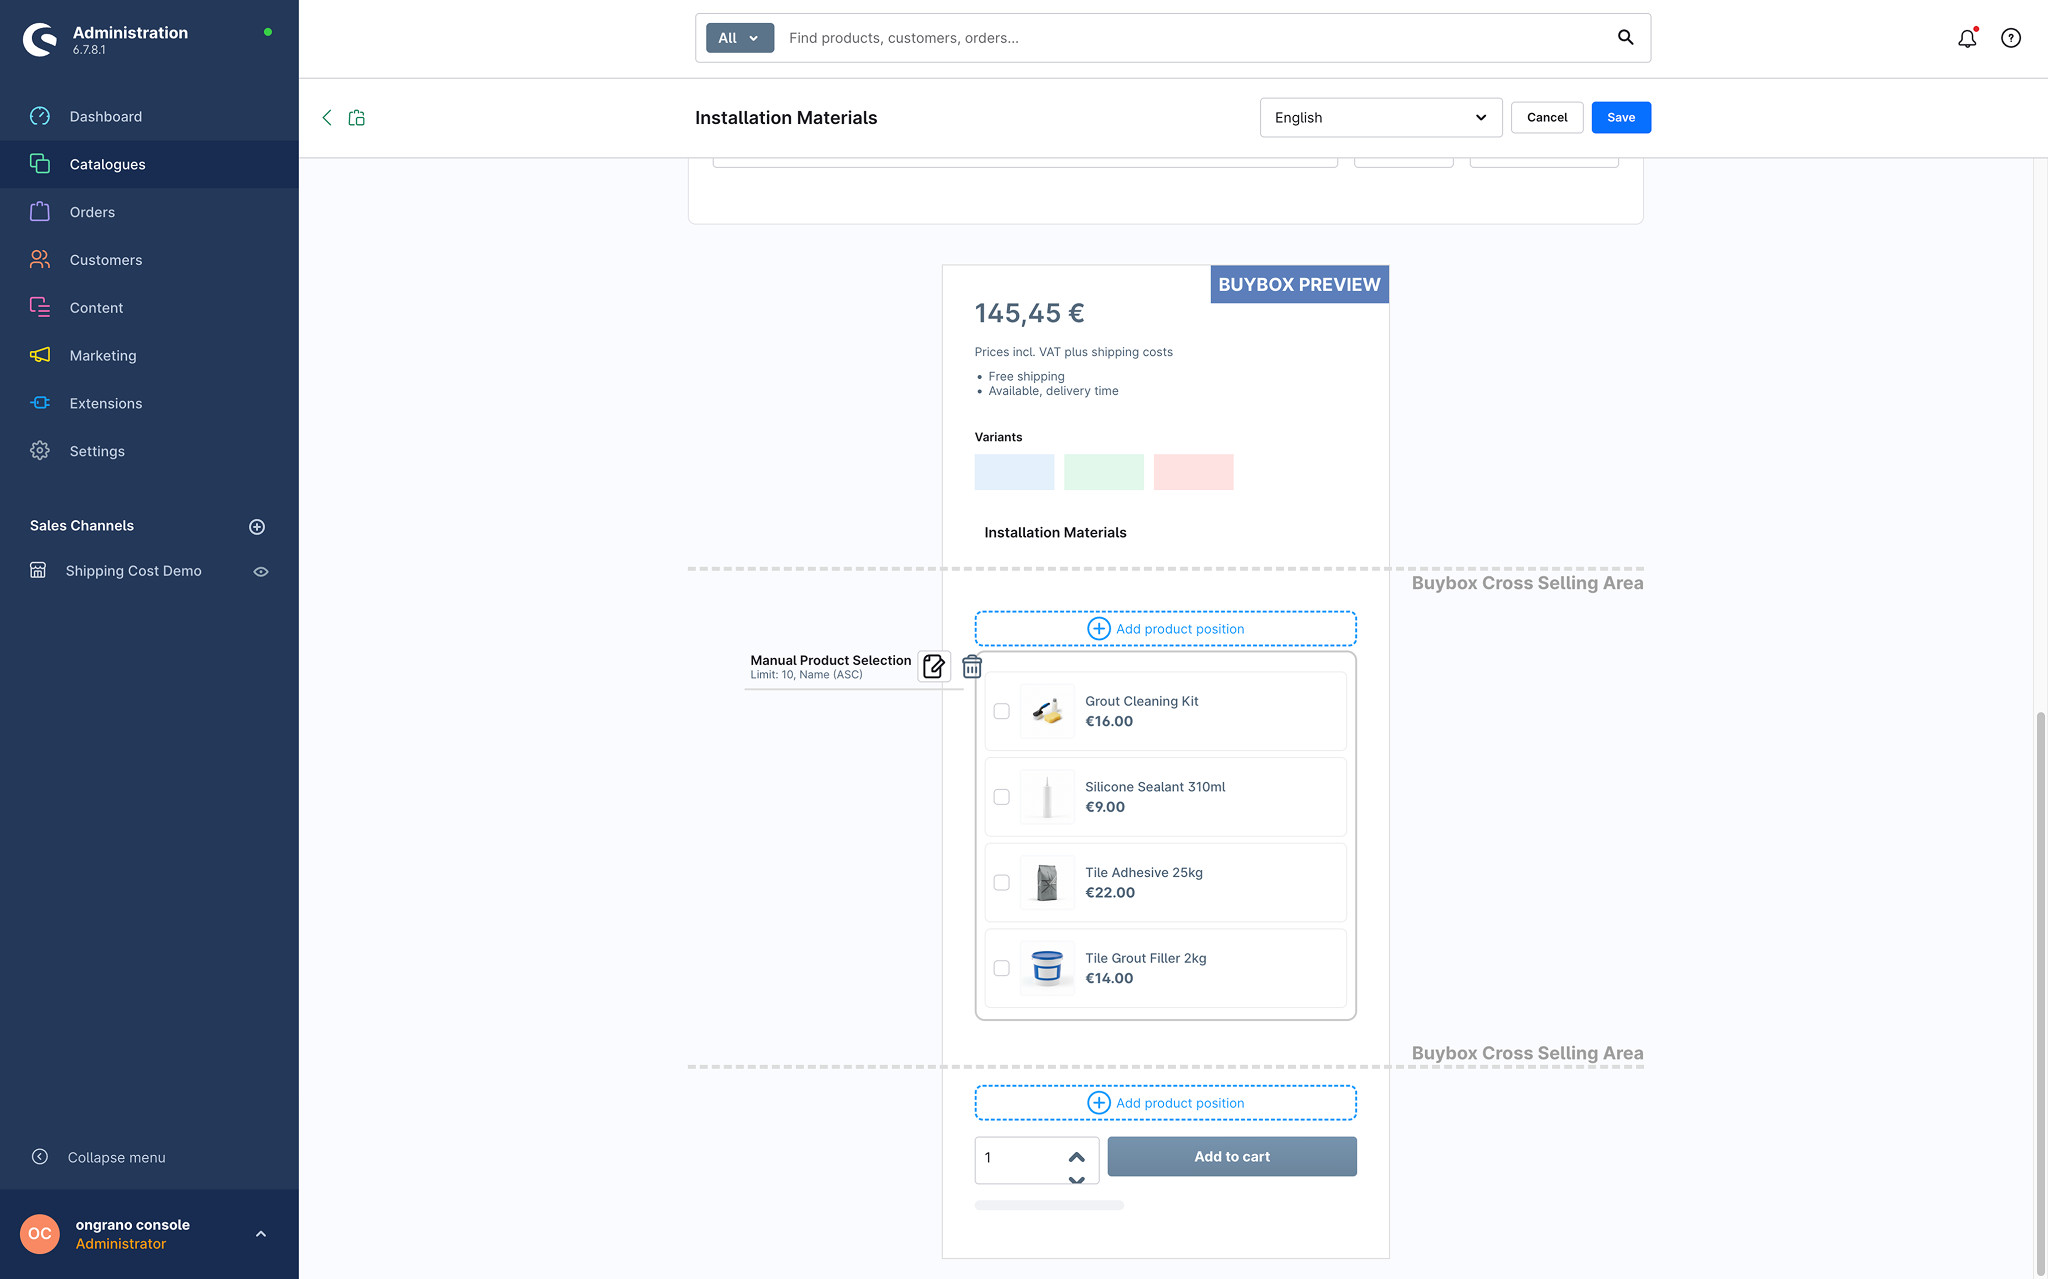Click the Customers people icon
The width and height of the screenshot is (2048, 1279).
[x=40, y=259]
